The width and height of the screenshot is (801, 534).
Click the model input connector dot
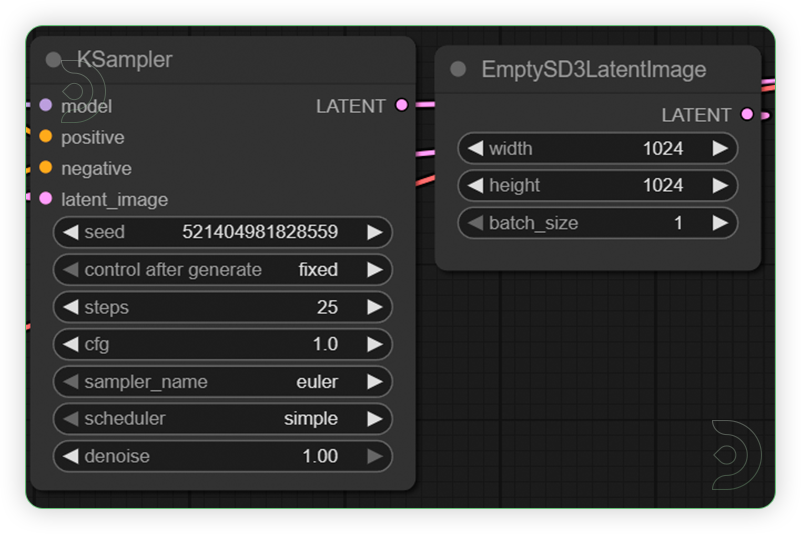pos(46,105)
